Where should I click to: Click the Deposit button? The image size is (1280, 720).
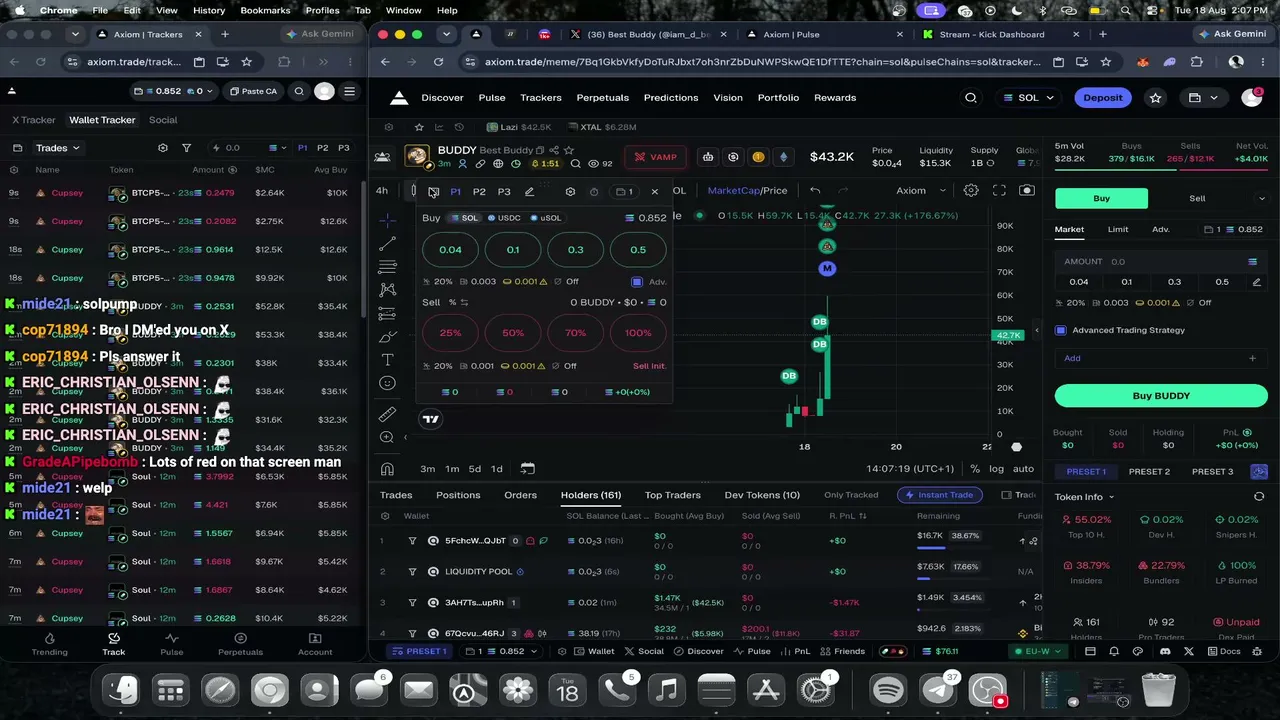(x=1103, y=98)
